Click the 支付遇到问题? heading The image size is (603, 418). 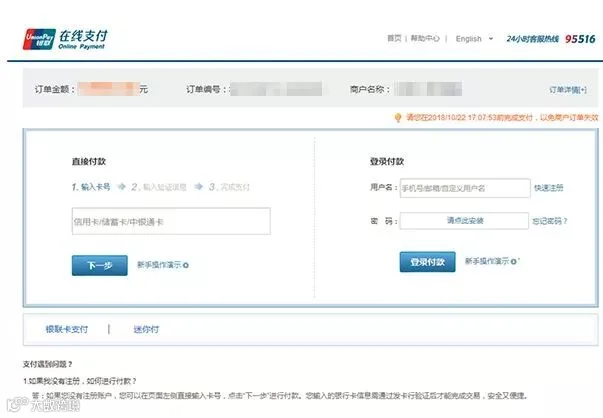(x=48, y=364)
